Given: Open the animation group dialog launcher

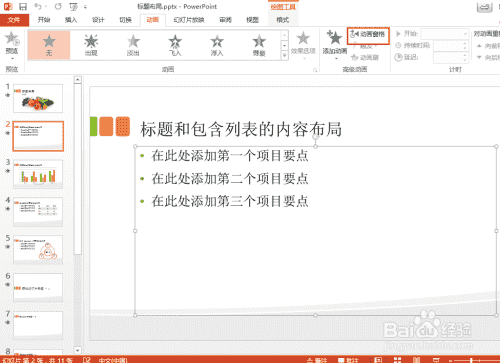Looking at the screenshot, I should (314, 70).
